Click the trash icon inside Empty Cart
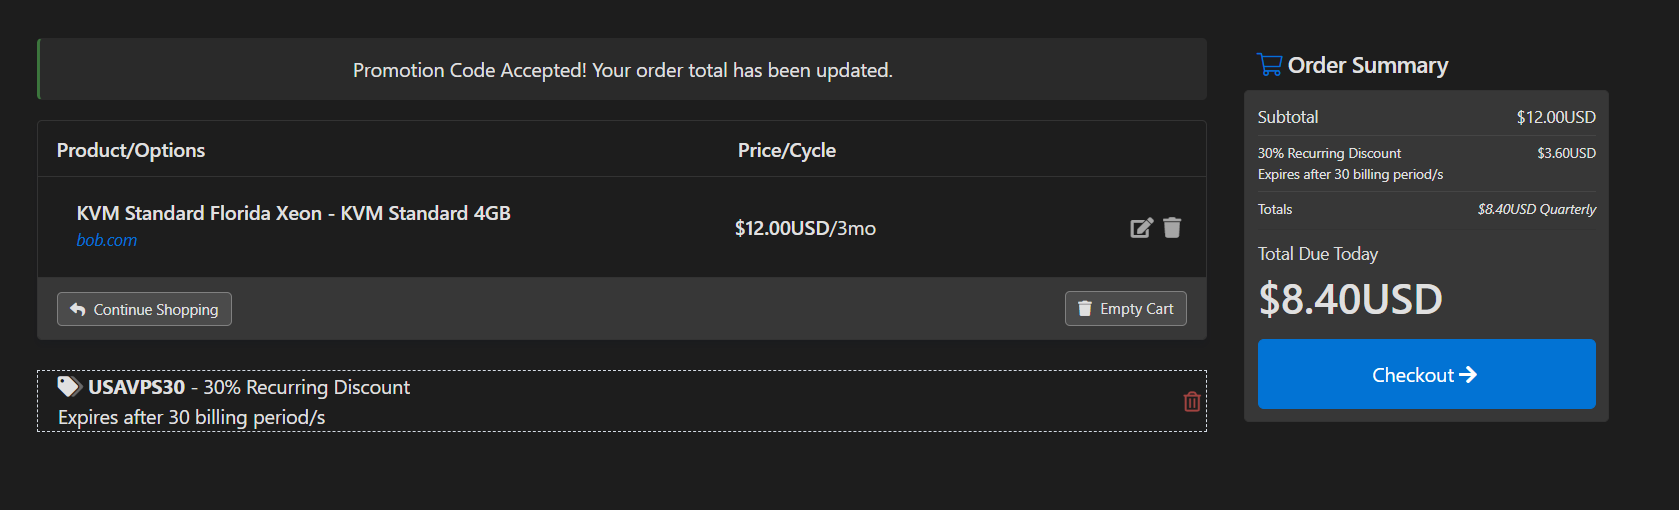Image resolution: width=1679 pixels, height=510 pixels. pyautogui.click(x=1085, y=309)
